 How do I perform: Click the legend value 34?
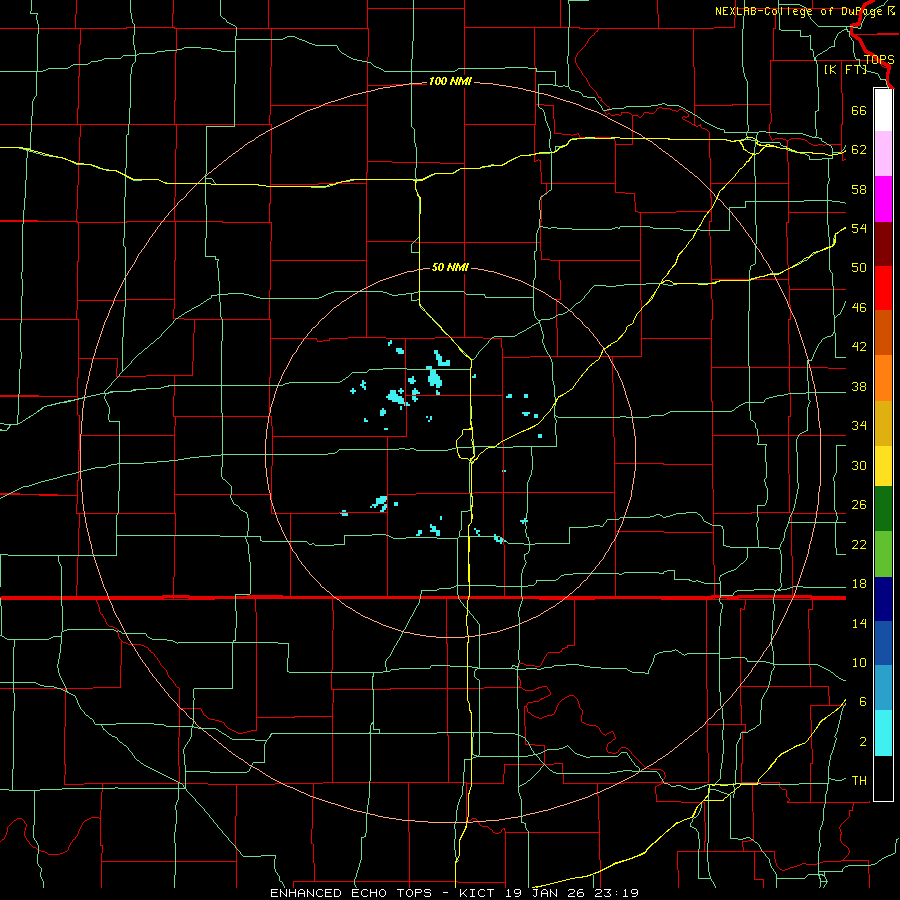(859, 426)
